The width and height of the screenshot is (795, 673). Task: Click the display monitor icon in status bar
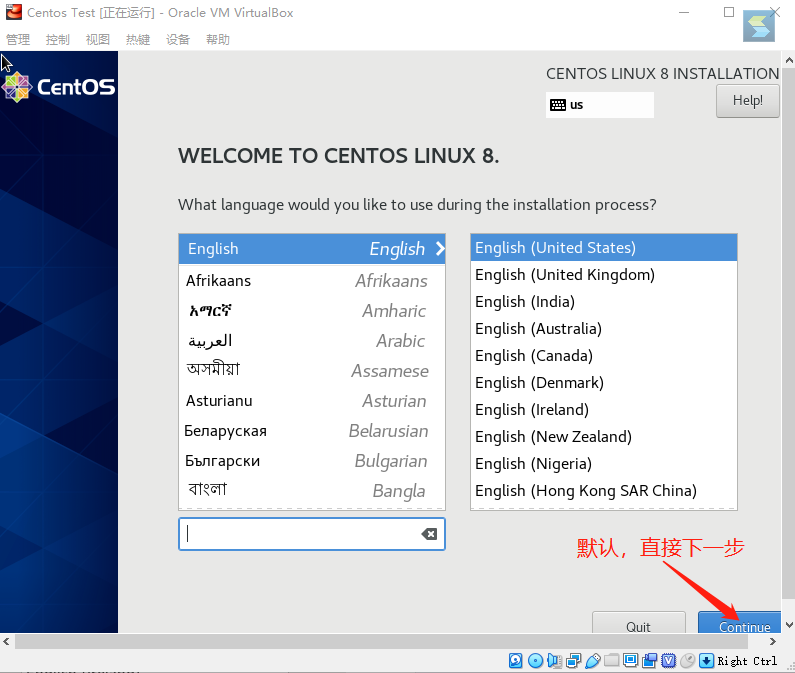coord(631,660)
